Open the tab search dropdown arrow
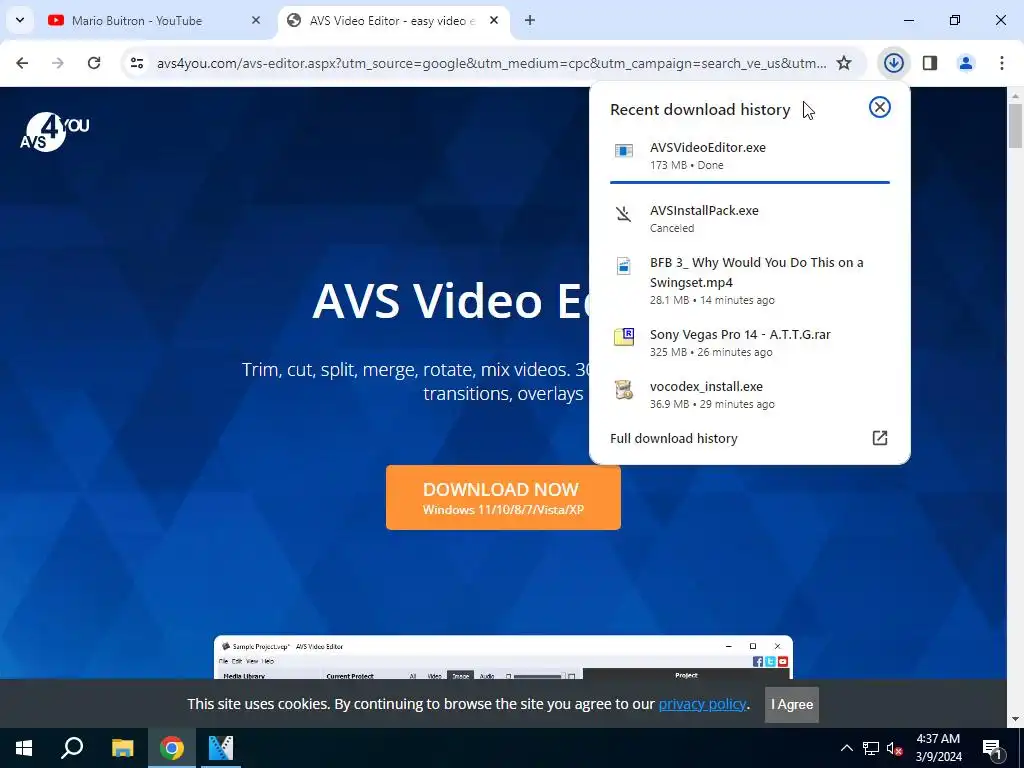The height and width of the screenshot is (768, 1024). (x=20, y=20)
